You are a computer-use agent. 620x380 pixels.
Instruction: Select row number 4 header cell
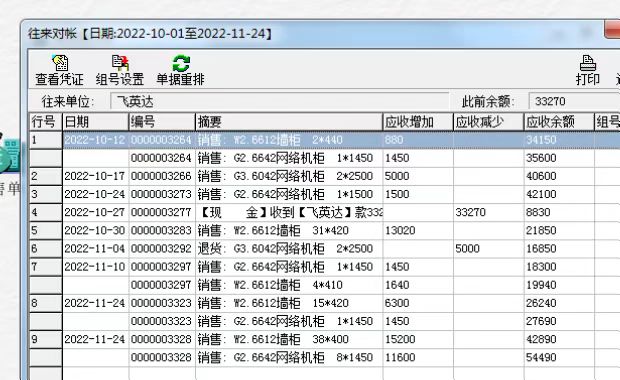pos(46,212)
